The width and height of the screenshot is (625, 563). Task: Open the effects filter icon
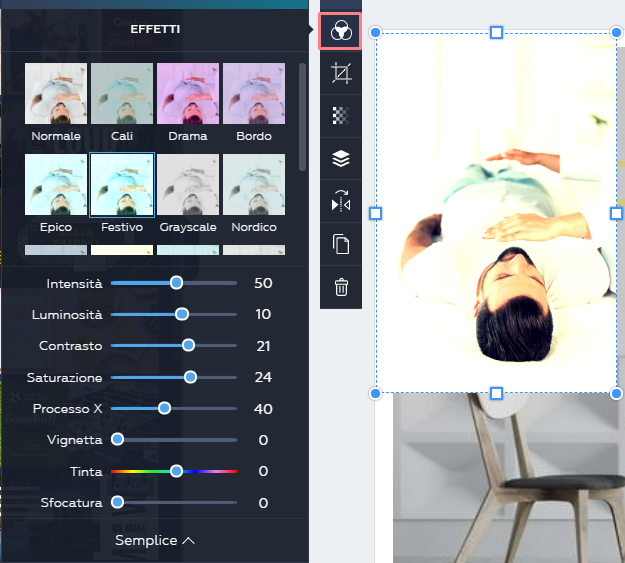[341, 31]
